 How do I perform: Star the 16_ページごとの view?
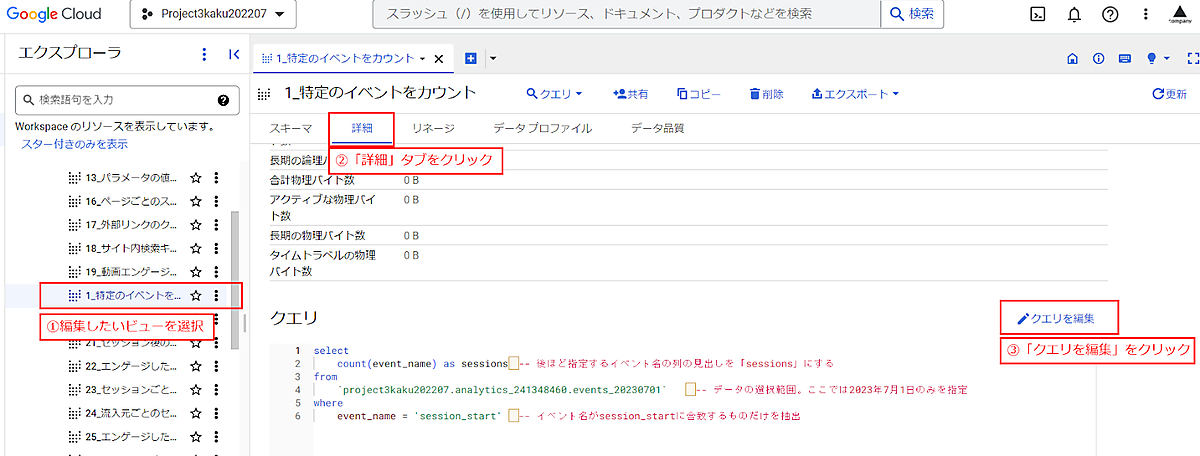click(x=196, y=202)
